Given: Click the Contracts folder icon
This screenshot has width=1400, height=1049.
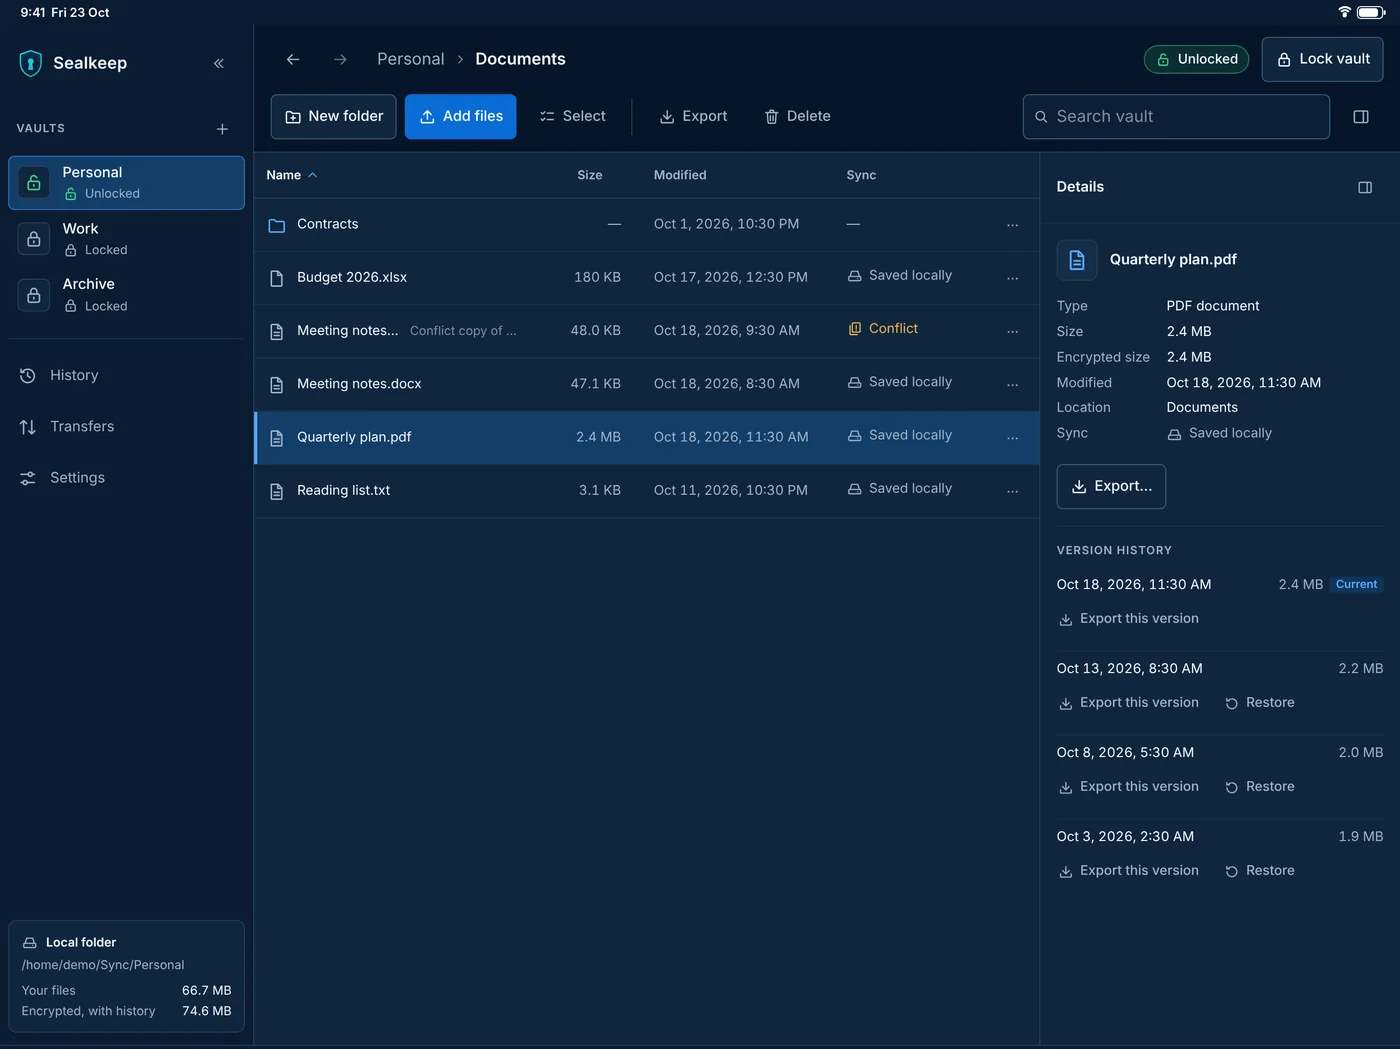Looking at the screenshot, I should [x=277, y=225].
